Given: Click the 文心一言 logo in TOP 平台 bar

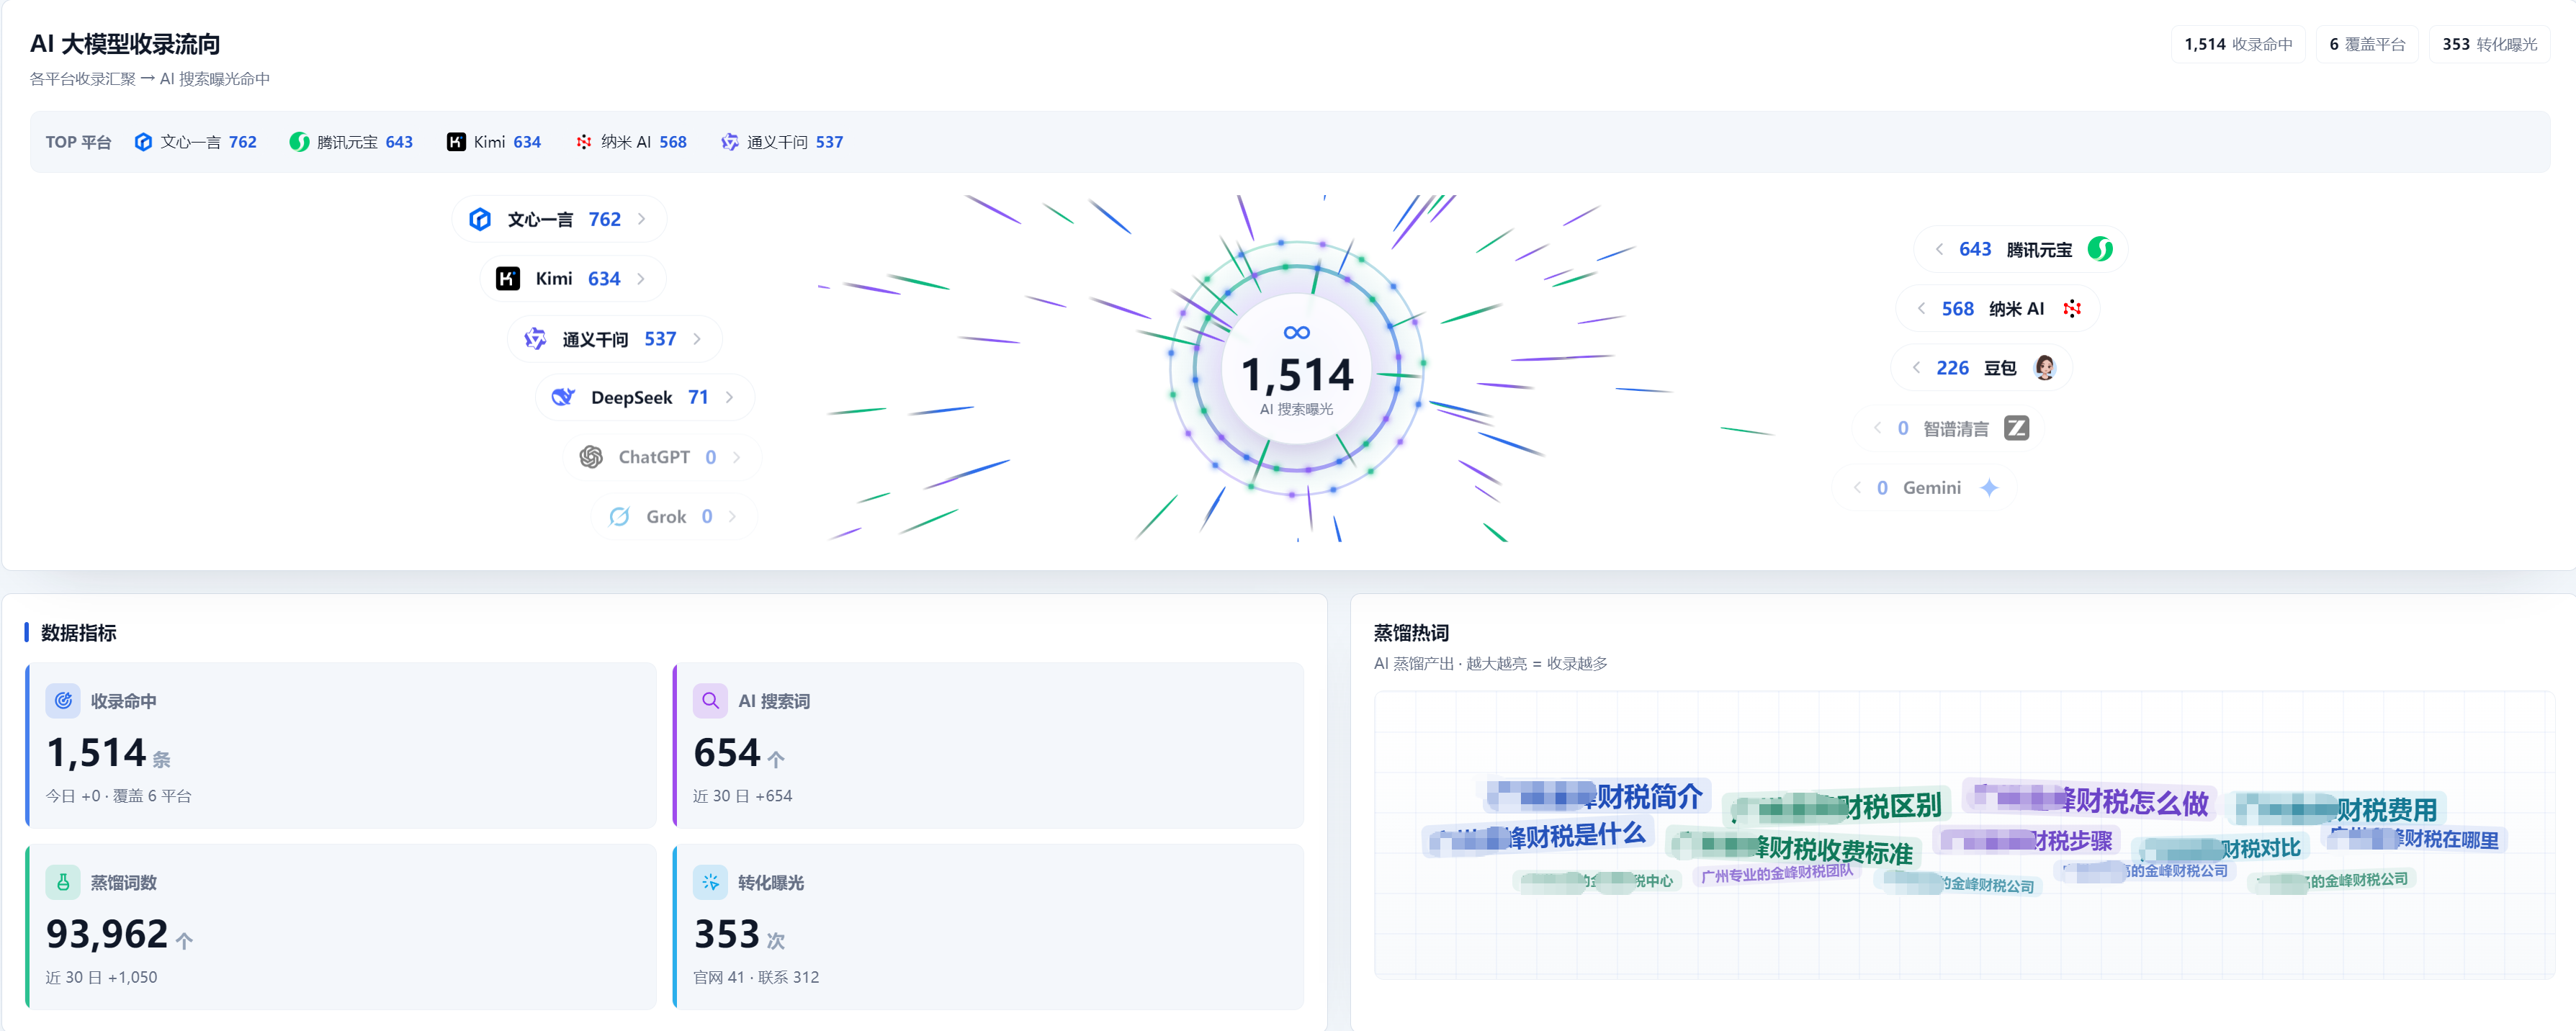Looking at the screenshot, I should 143,142.
